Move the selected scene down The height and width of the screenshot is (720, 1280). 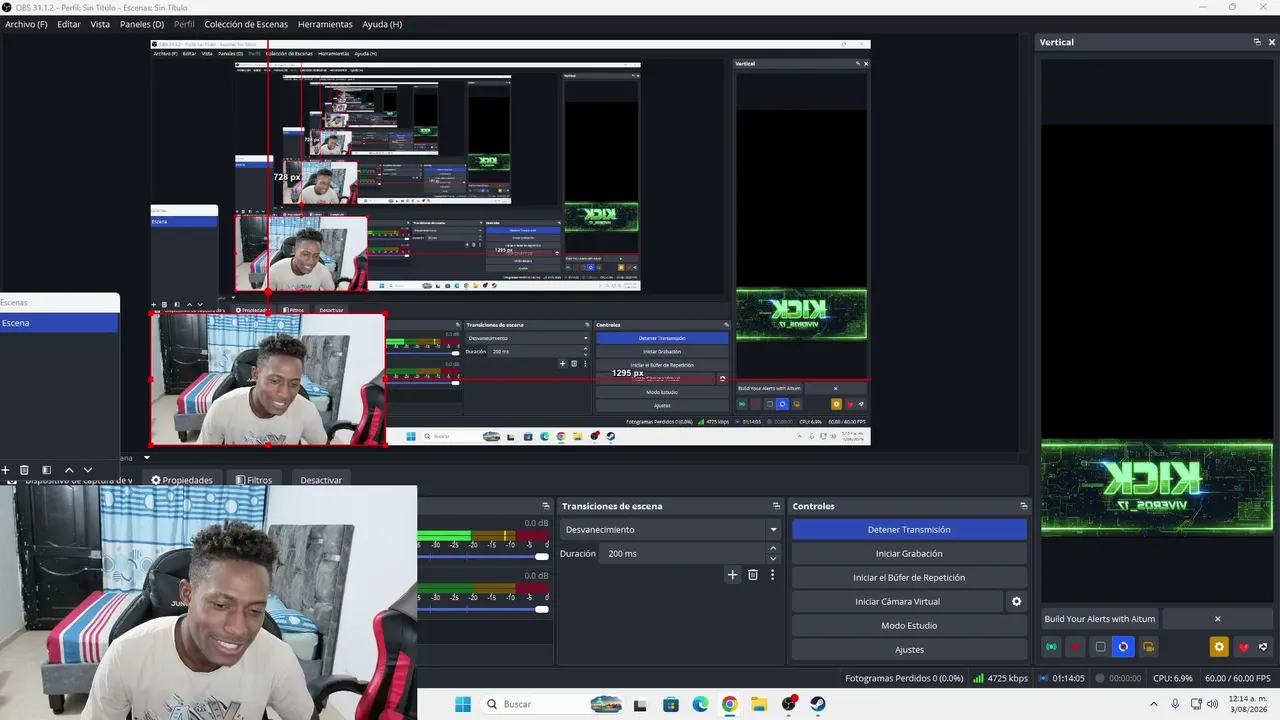88,470
